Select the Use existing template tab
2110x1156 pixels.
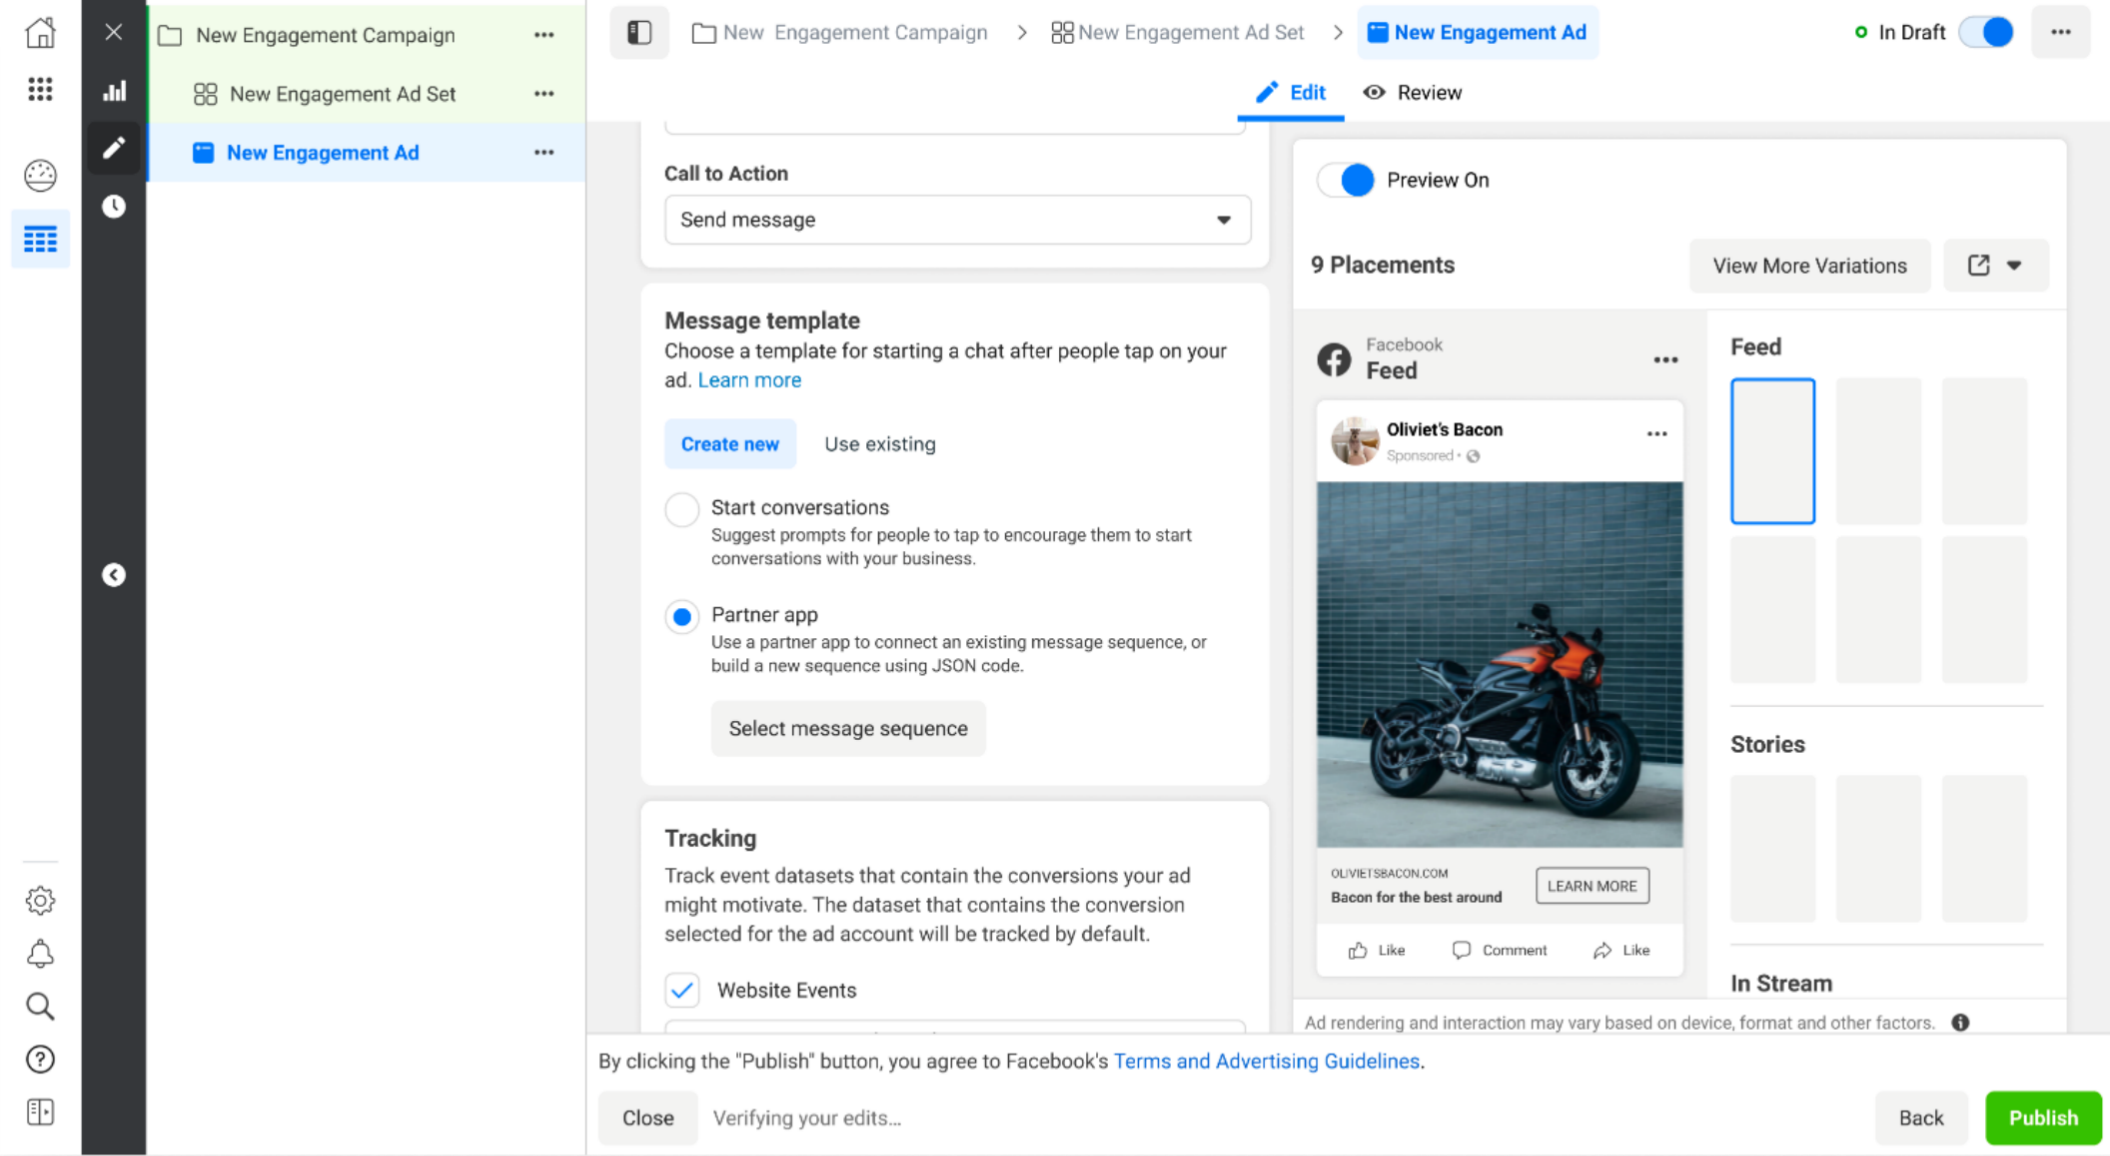tap(880, 444)
